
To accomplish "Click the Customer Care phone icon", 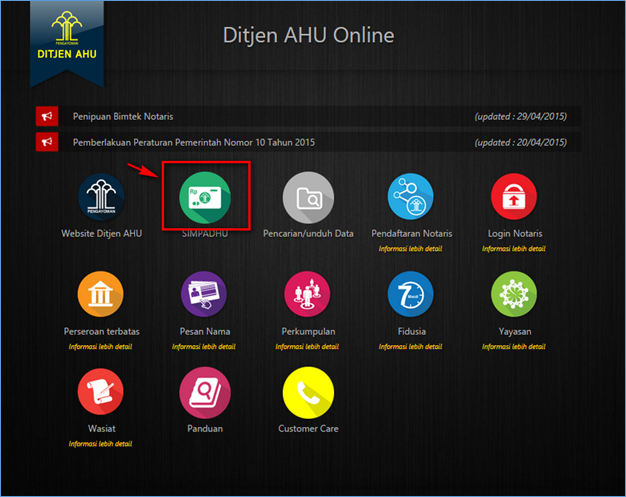I will pos(307,393).
